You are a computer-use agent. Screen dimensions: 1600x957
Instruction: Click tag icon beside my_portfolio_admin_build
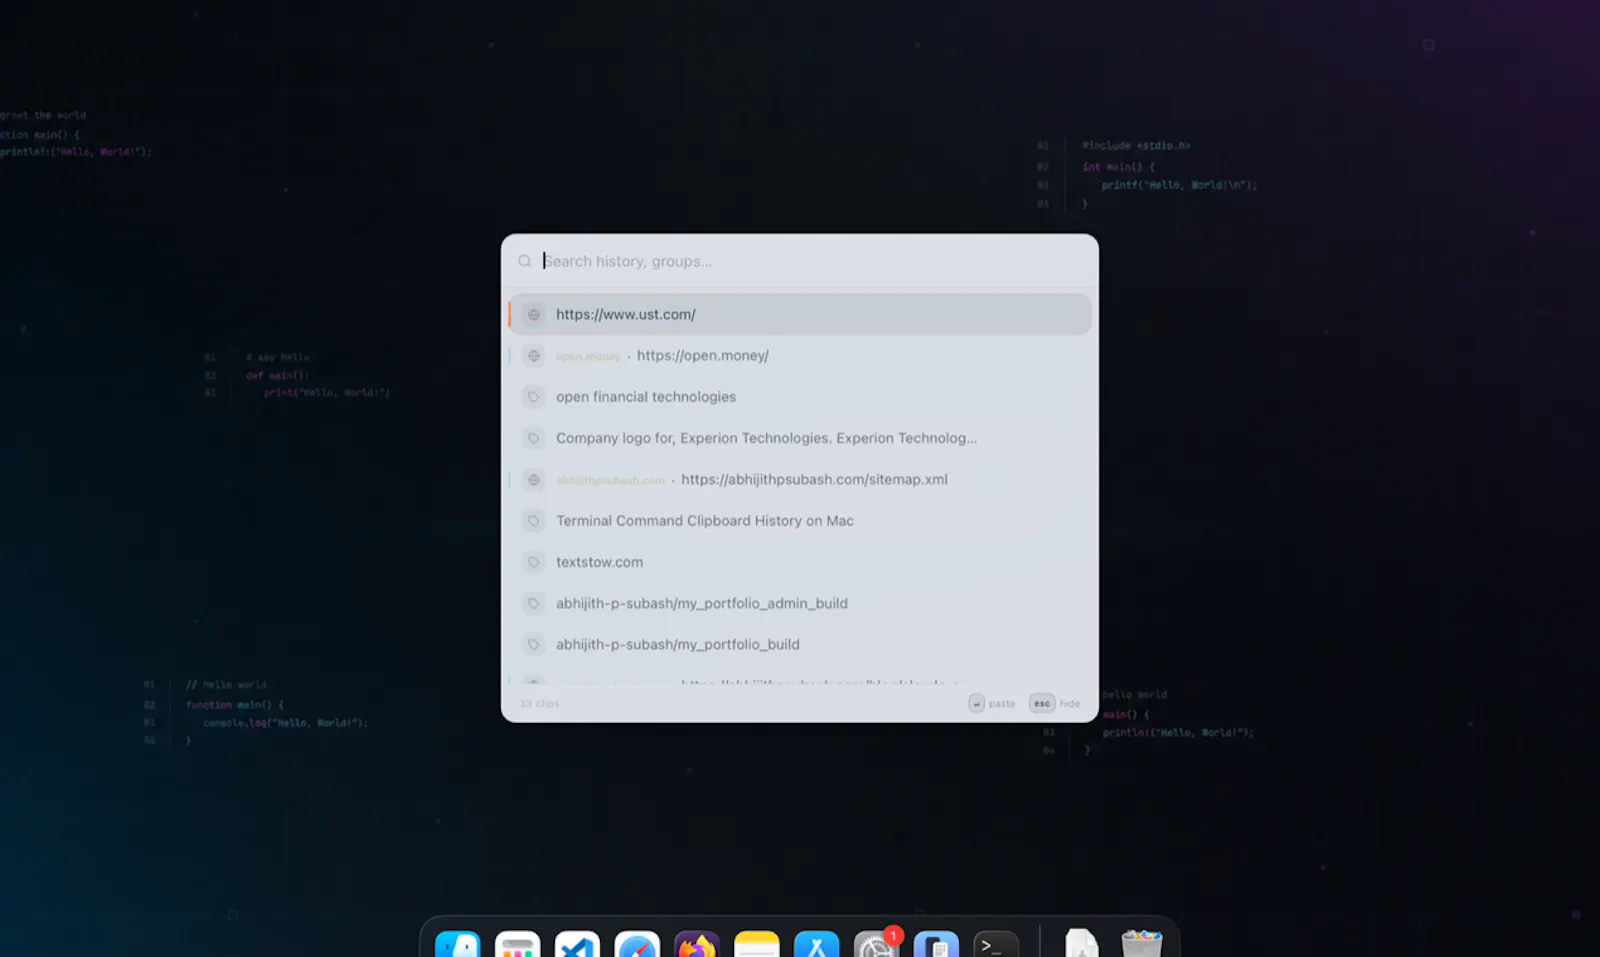coord(534,603)
